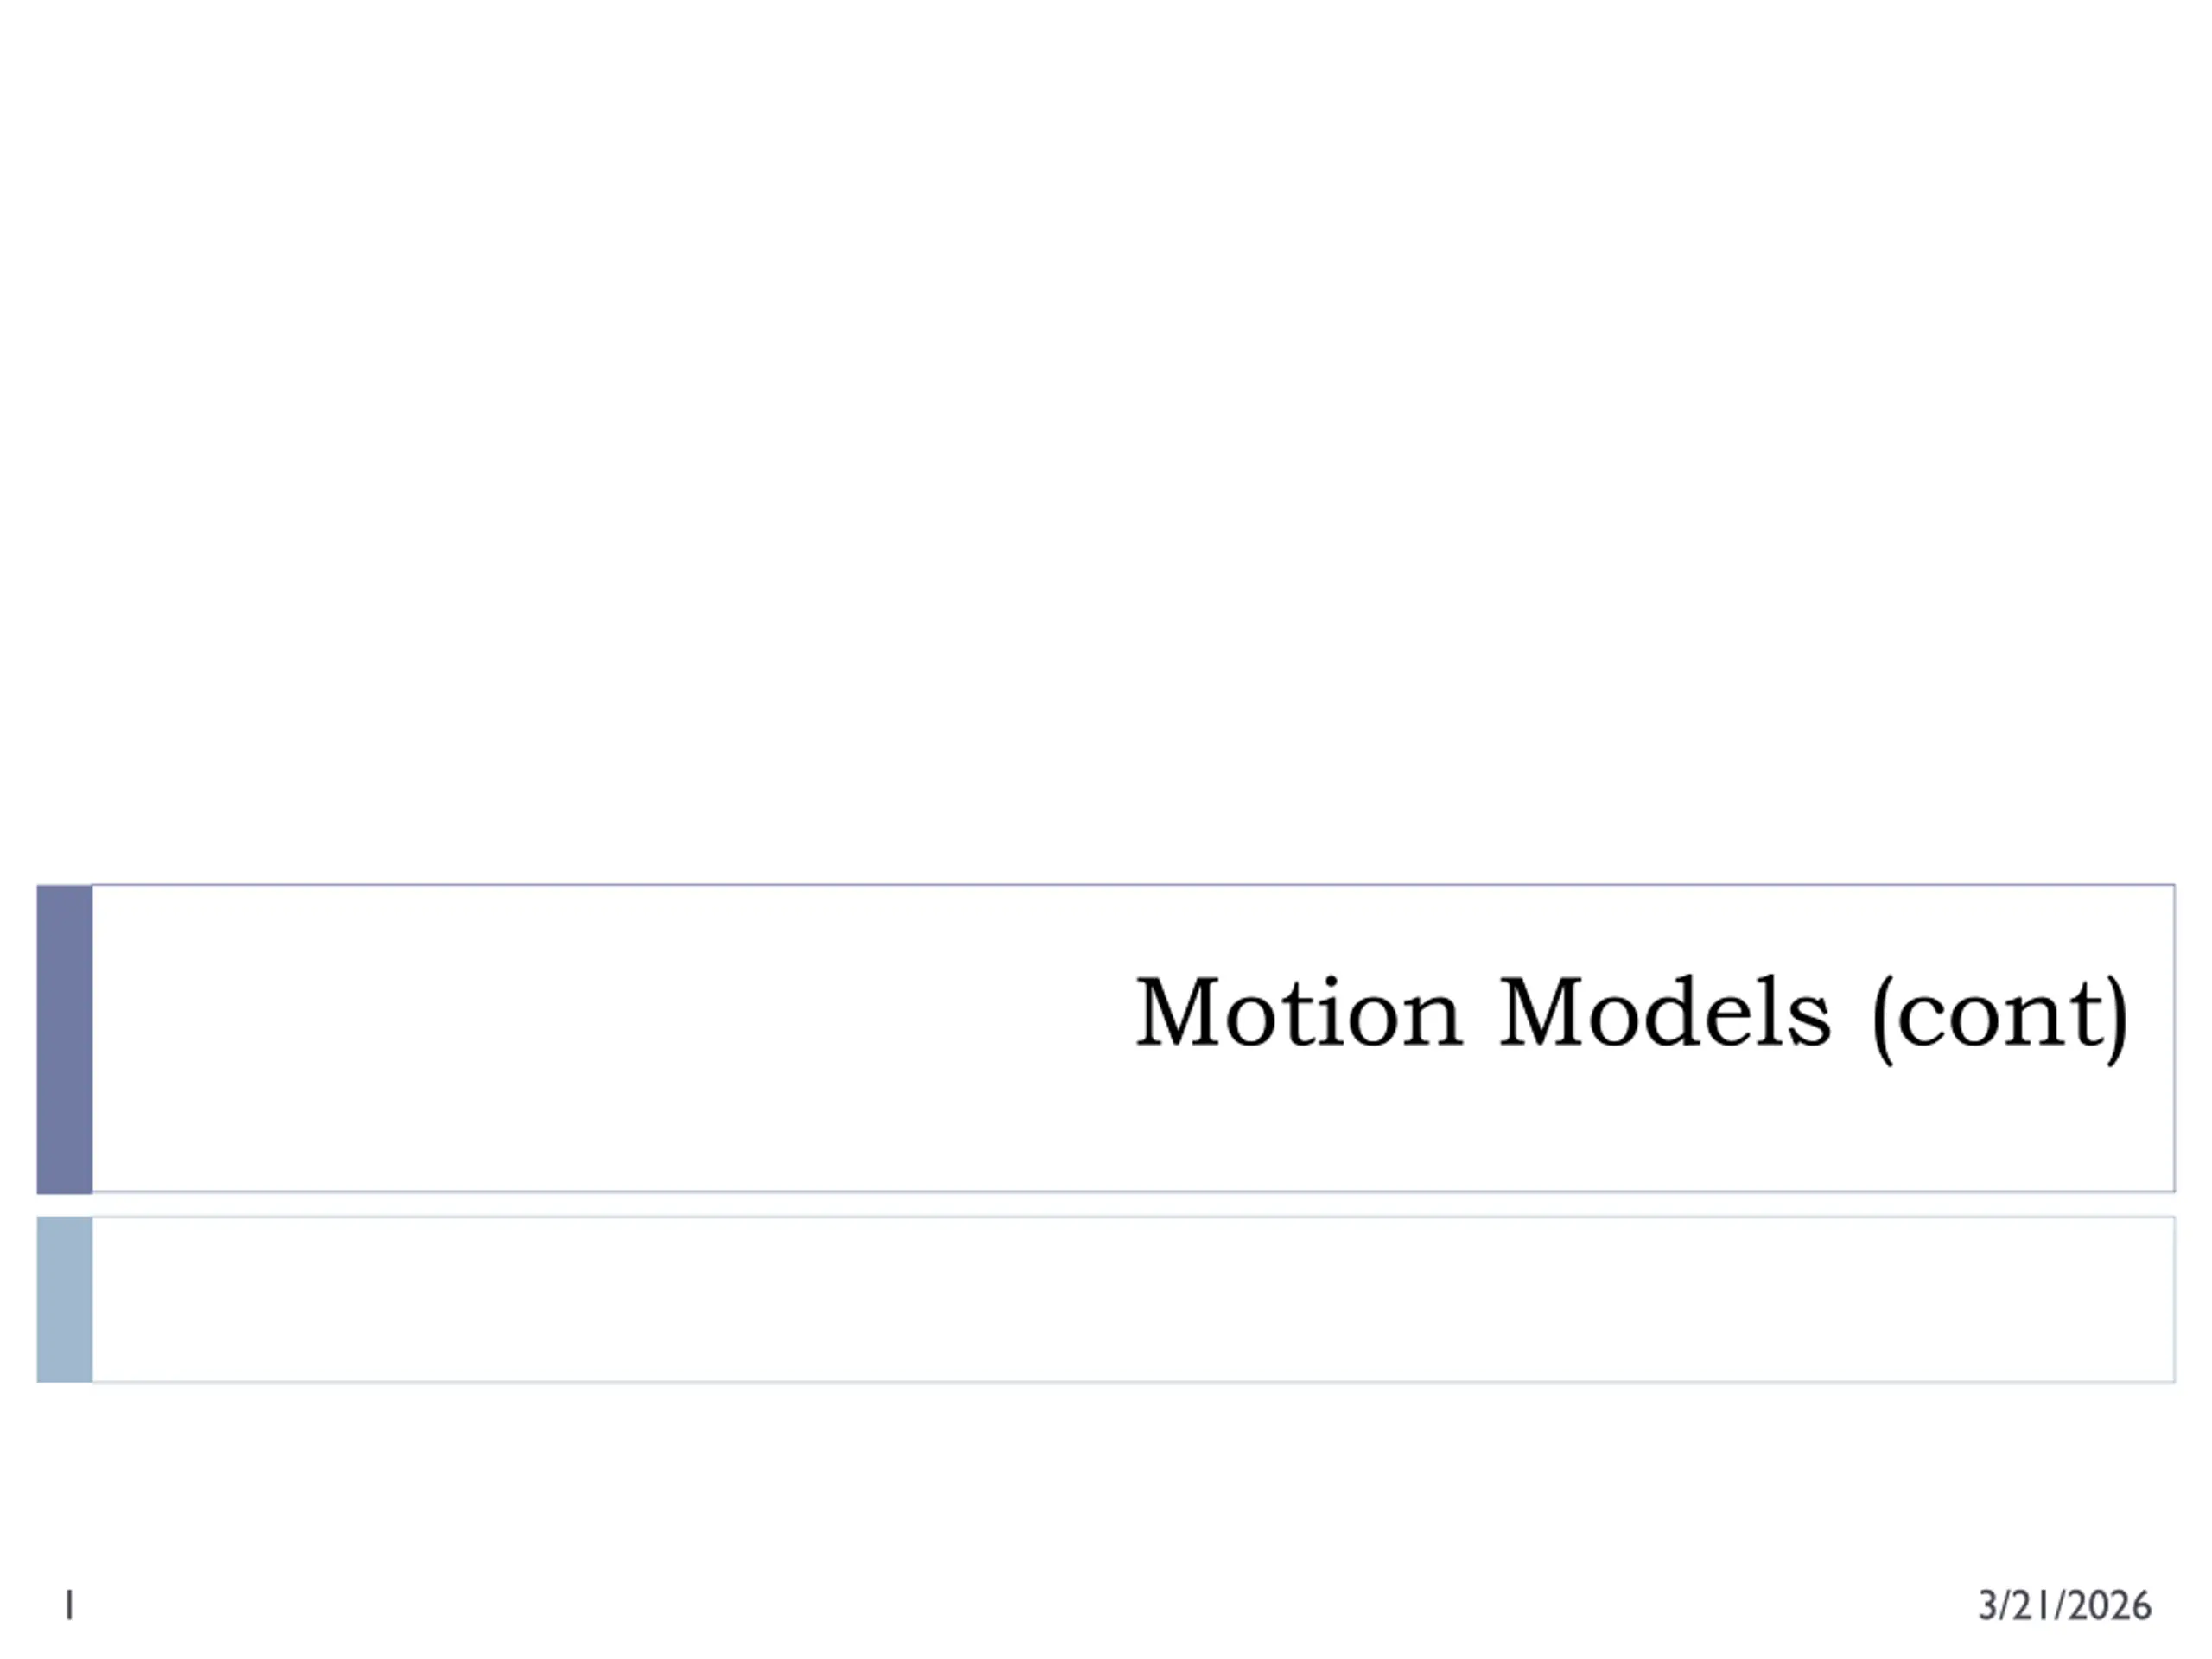
Task: Click the year "2026" in the footer date
Action: pos(2110,1606)
